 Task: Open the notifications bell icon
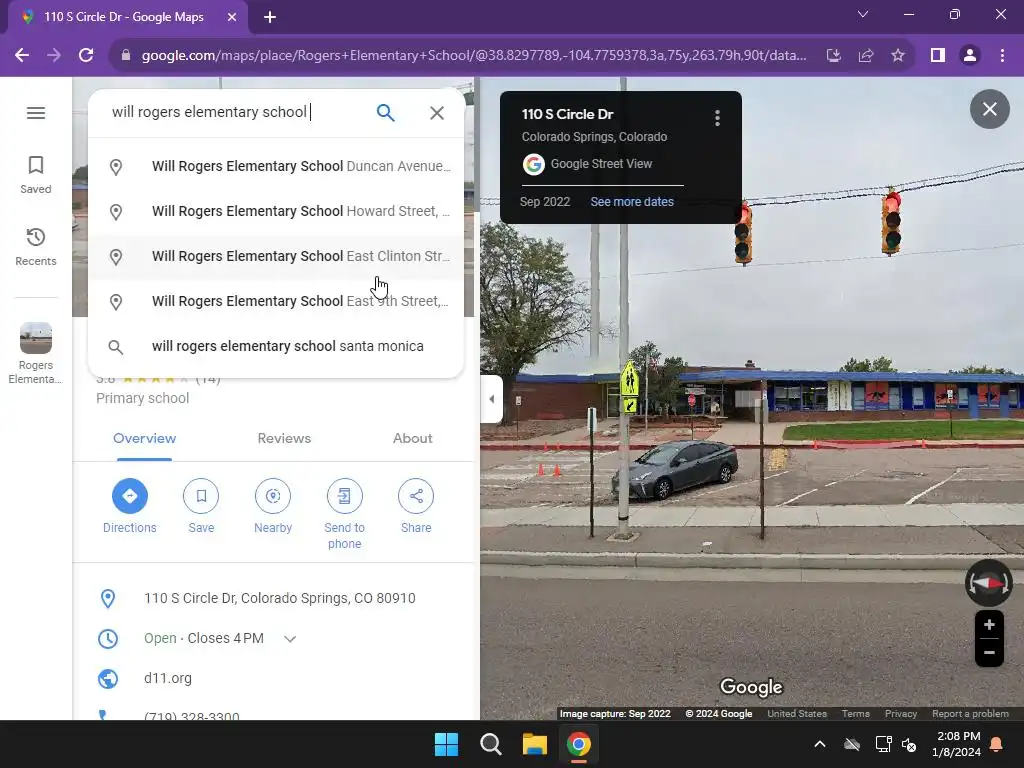[997, 744]
